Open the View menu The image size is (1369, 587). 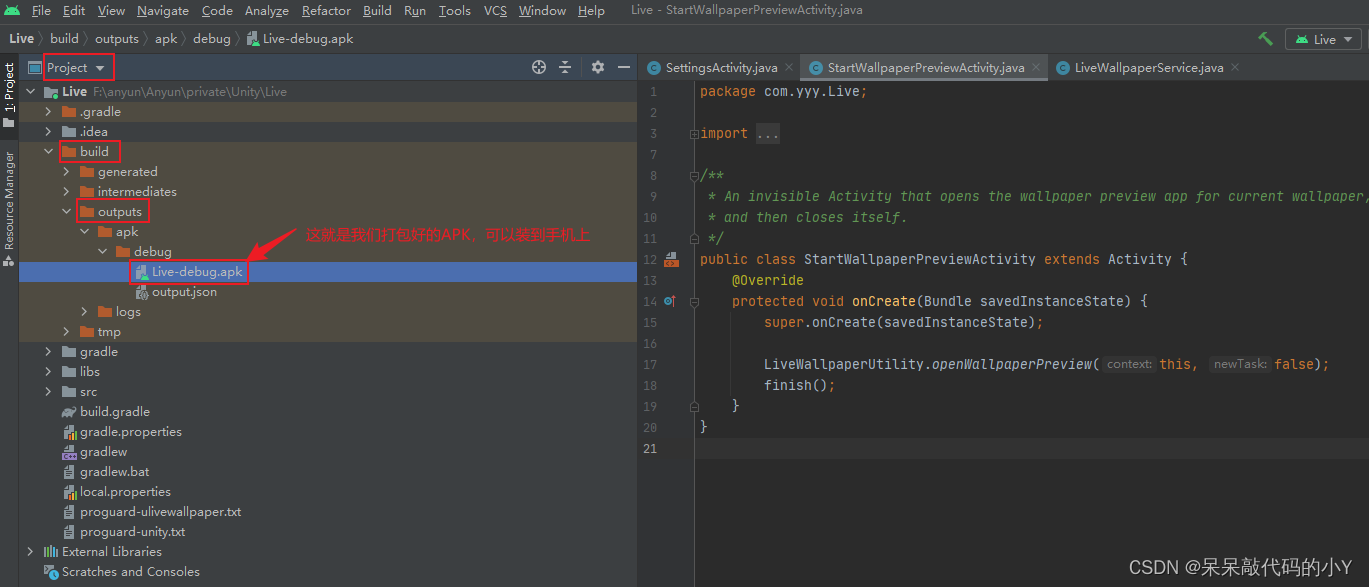(x=111, y=11)
